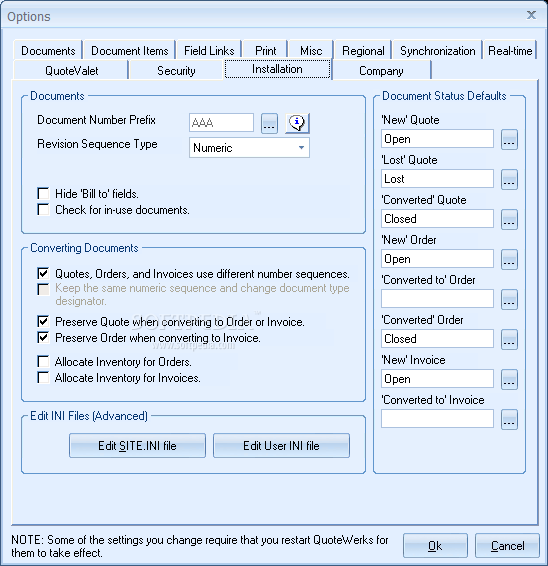Dismiss the dialog with Cancel
Viewport: 548px width, 566px height.
507,546
